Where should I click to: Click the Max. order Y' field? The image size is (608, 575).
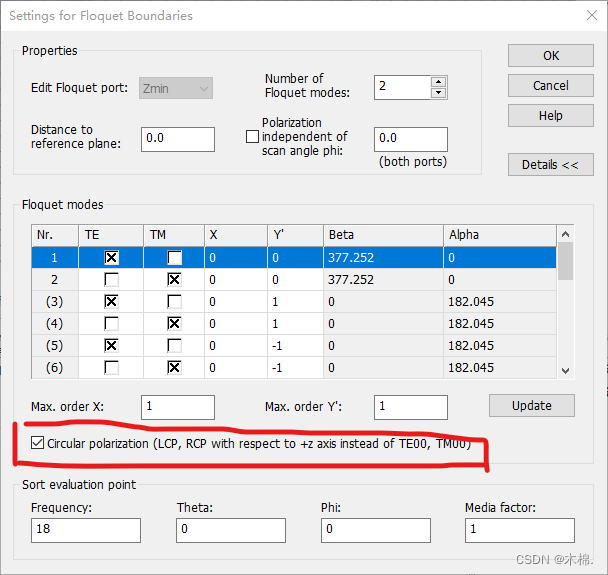click(x=411, y=407)
